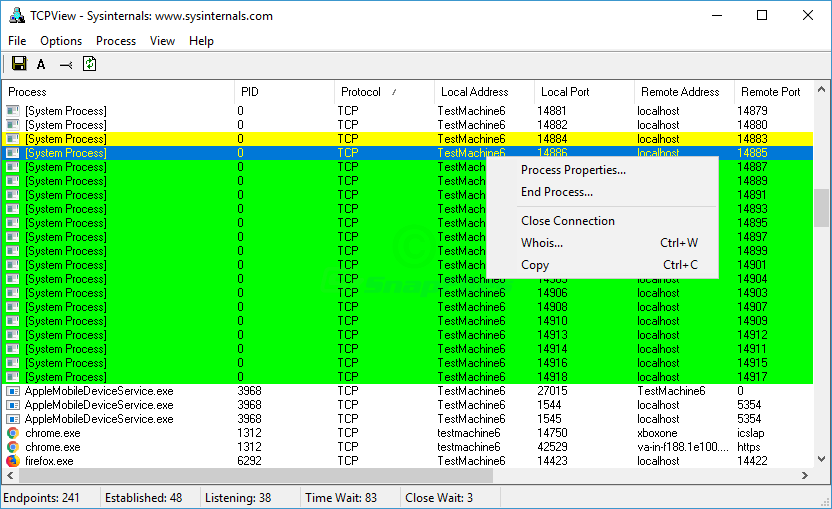
Task: Click System Process icon in port 14906 row
Action: coord(13,293)
